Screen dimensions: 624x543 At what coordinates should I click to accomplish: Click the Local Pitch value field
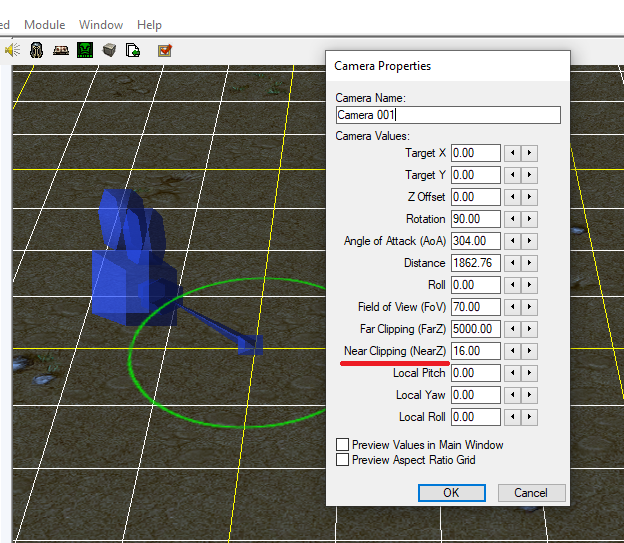tap(476, 373)
